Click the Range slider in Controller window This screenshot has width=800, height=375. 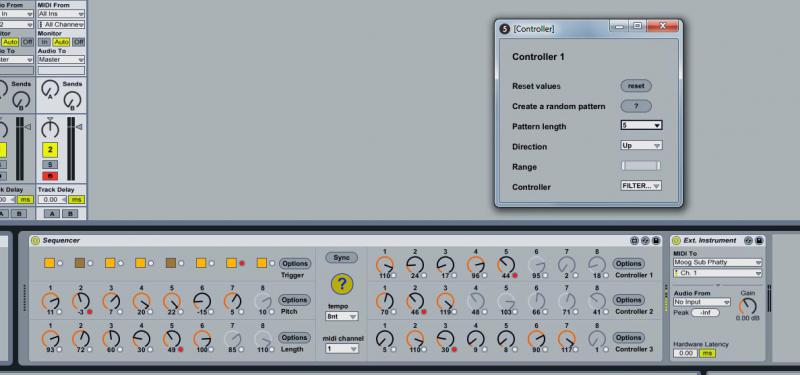[x=641, y=166]
